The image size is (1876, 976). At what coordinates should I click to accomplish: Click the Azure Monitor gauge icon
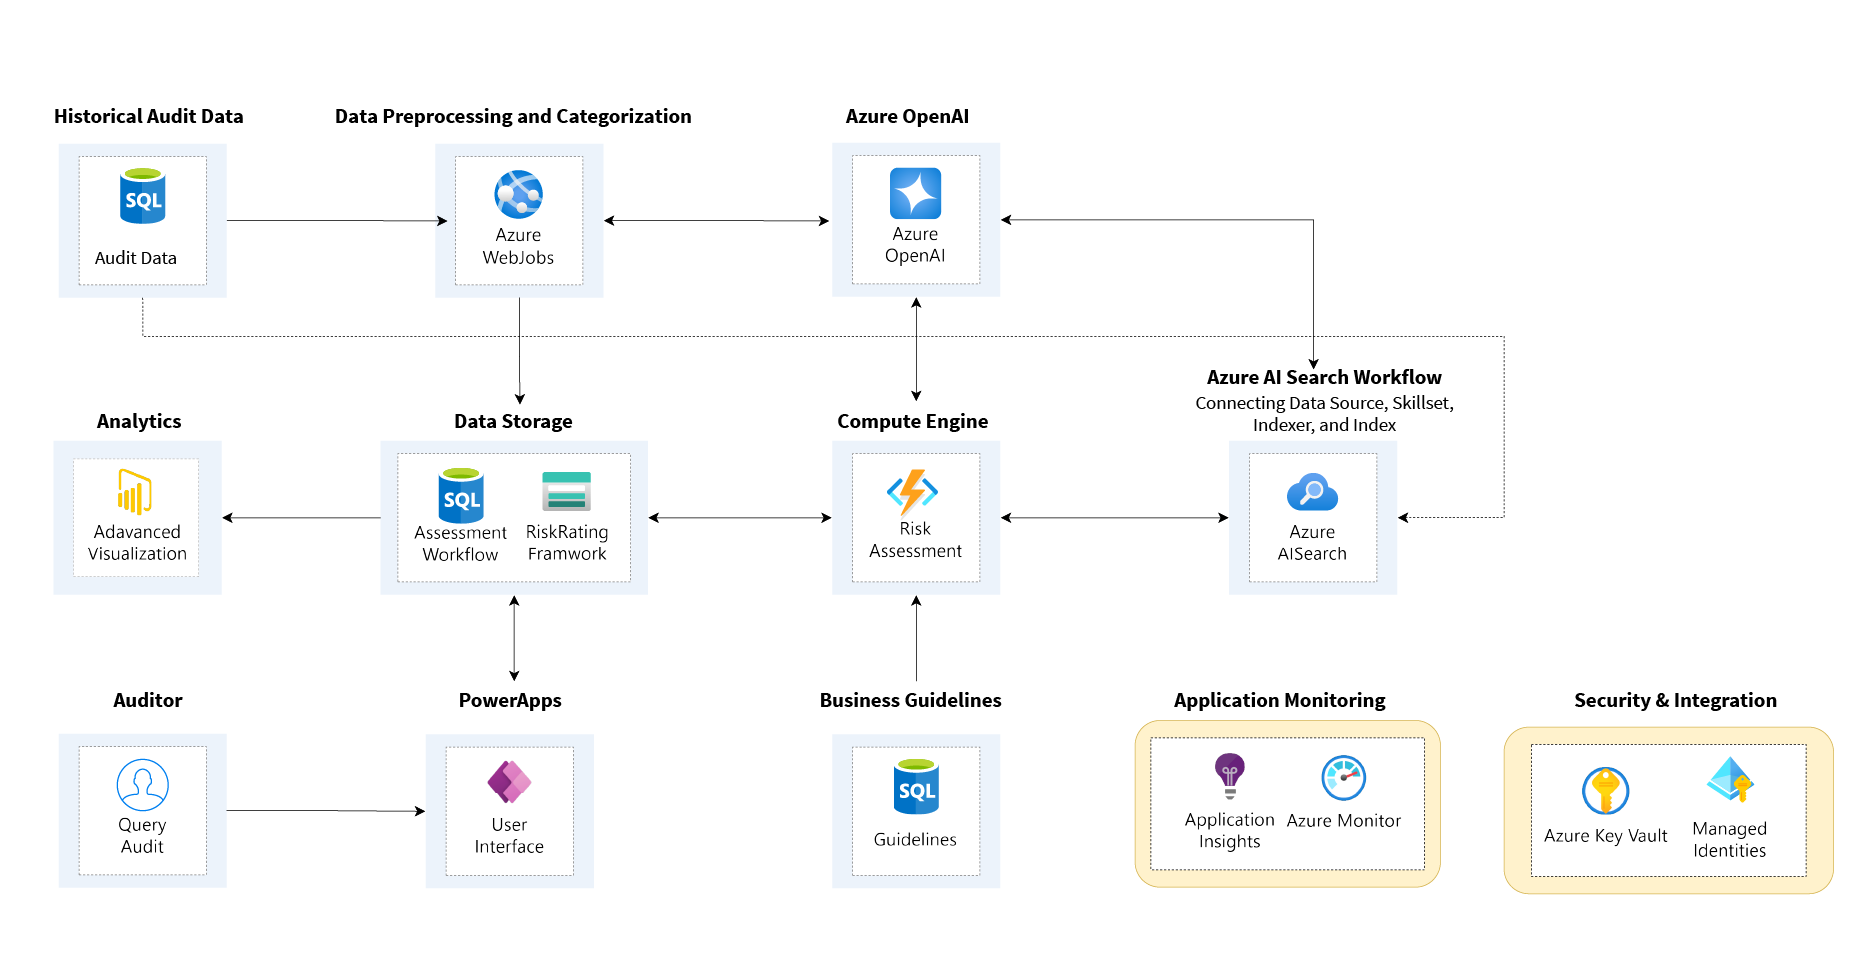tap(1343, 778)
